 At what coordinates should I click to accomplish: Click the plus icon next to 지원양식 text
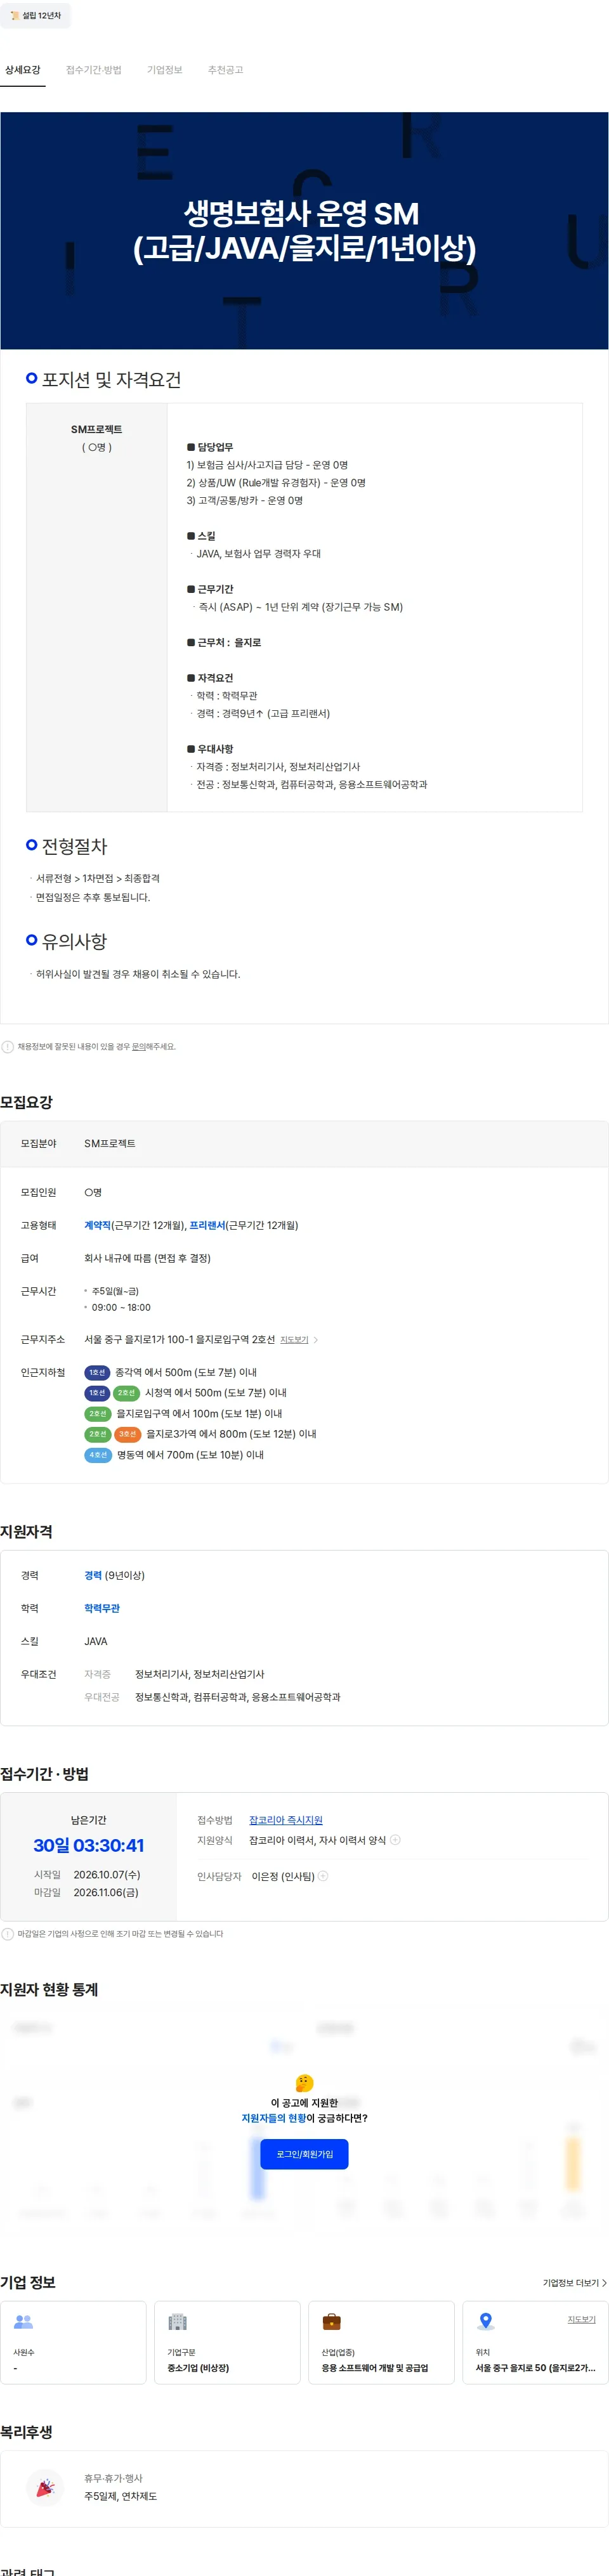[395, 1840]
